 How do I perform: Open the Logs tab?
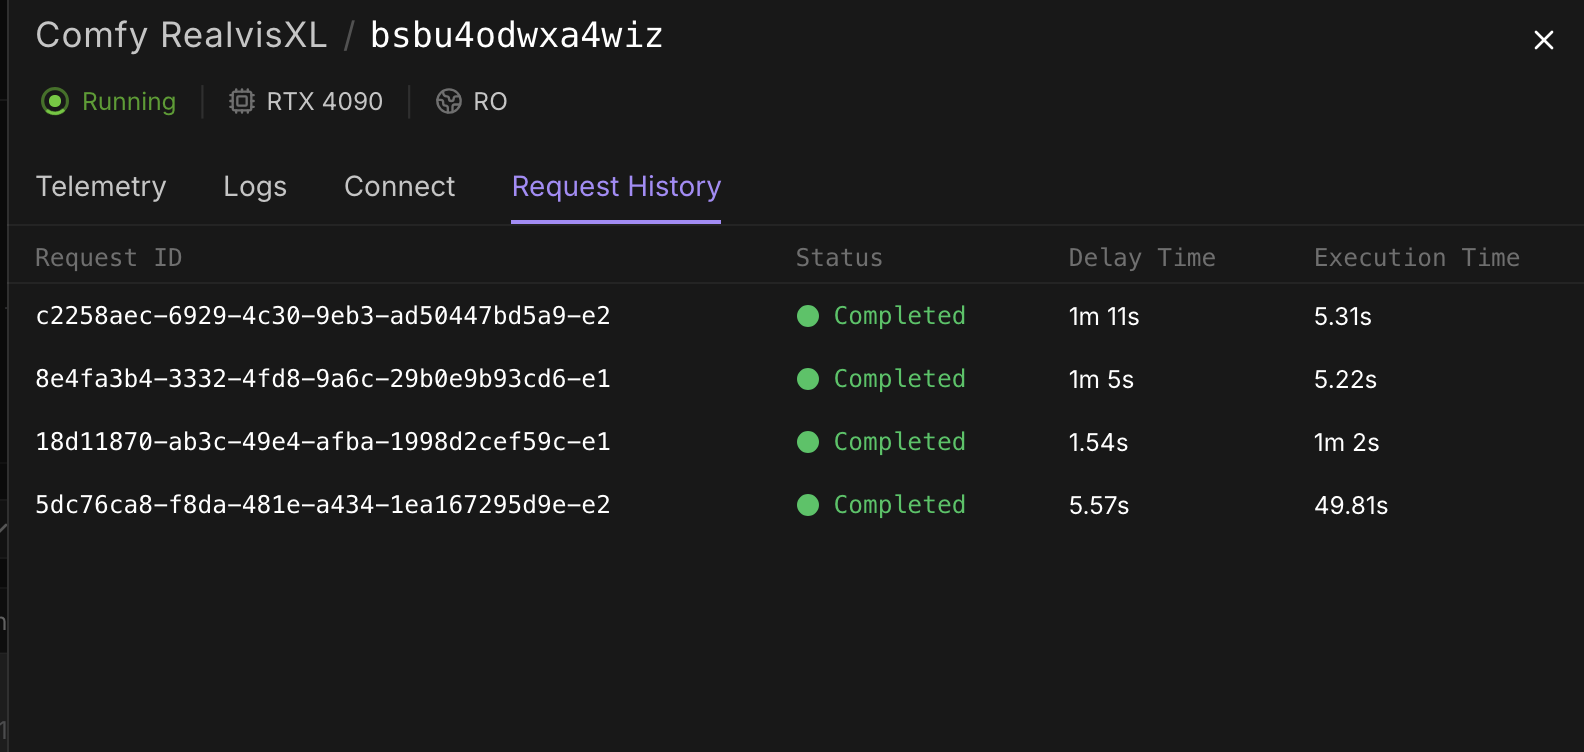click(x=255, y=187)
